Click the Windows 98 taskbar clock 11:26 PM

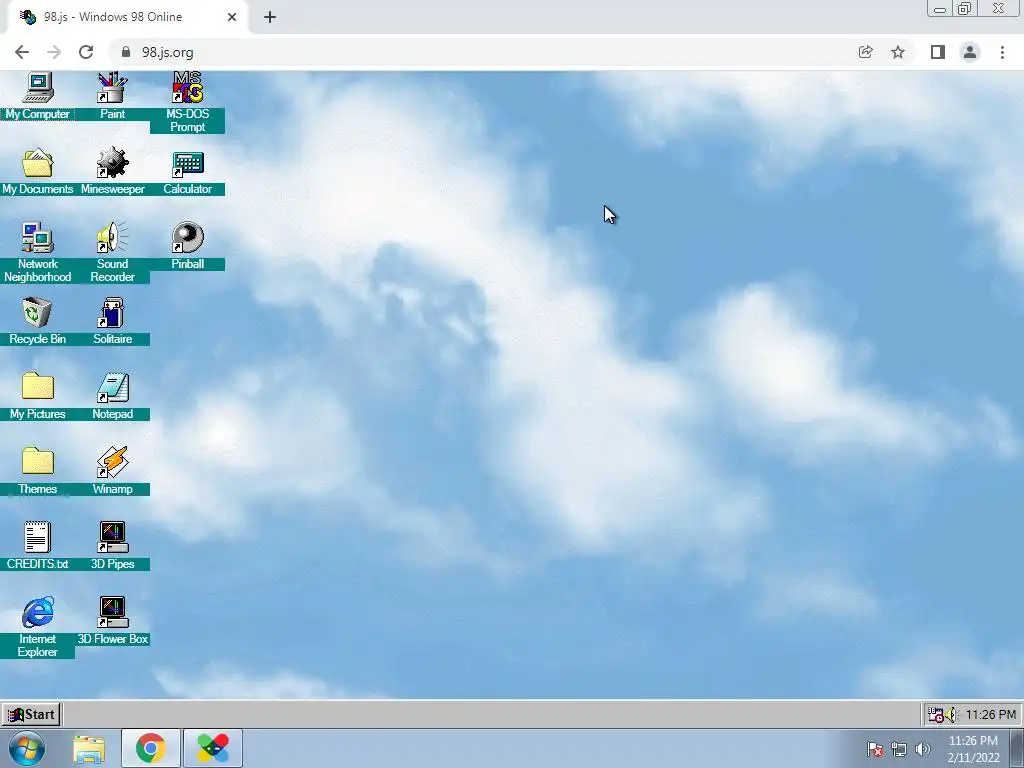coord(991,715)
